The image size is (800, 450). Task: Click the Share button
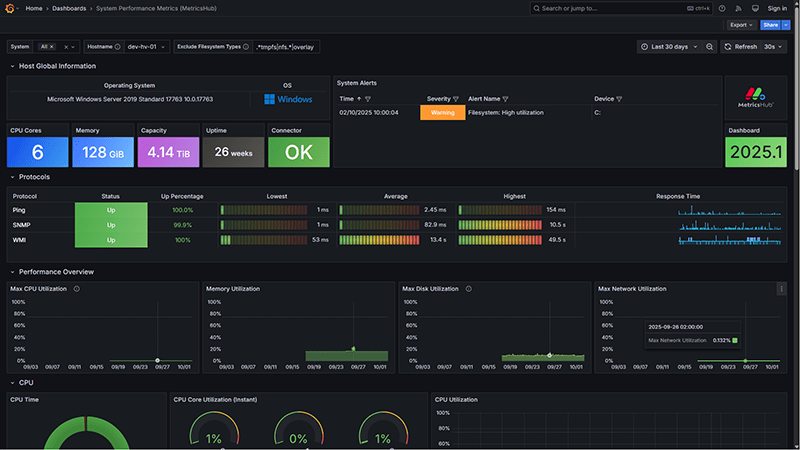[770, 25]
